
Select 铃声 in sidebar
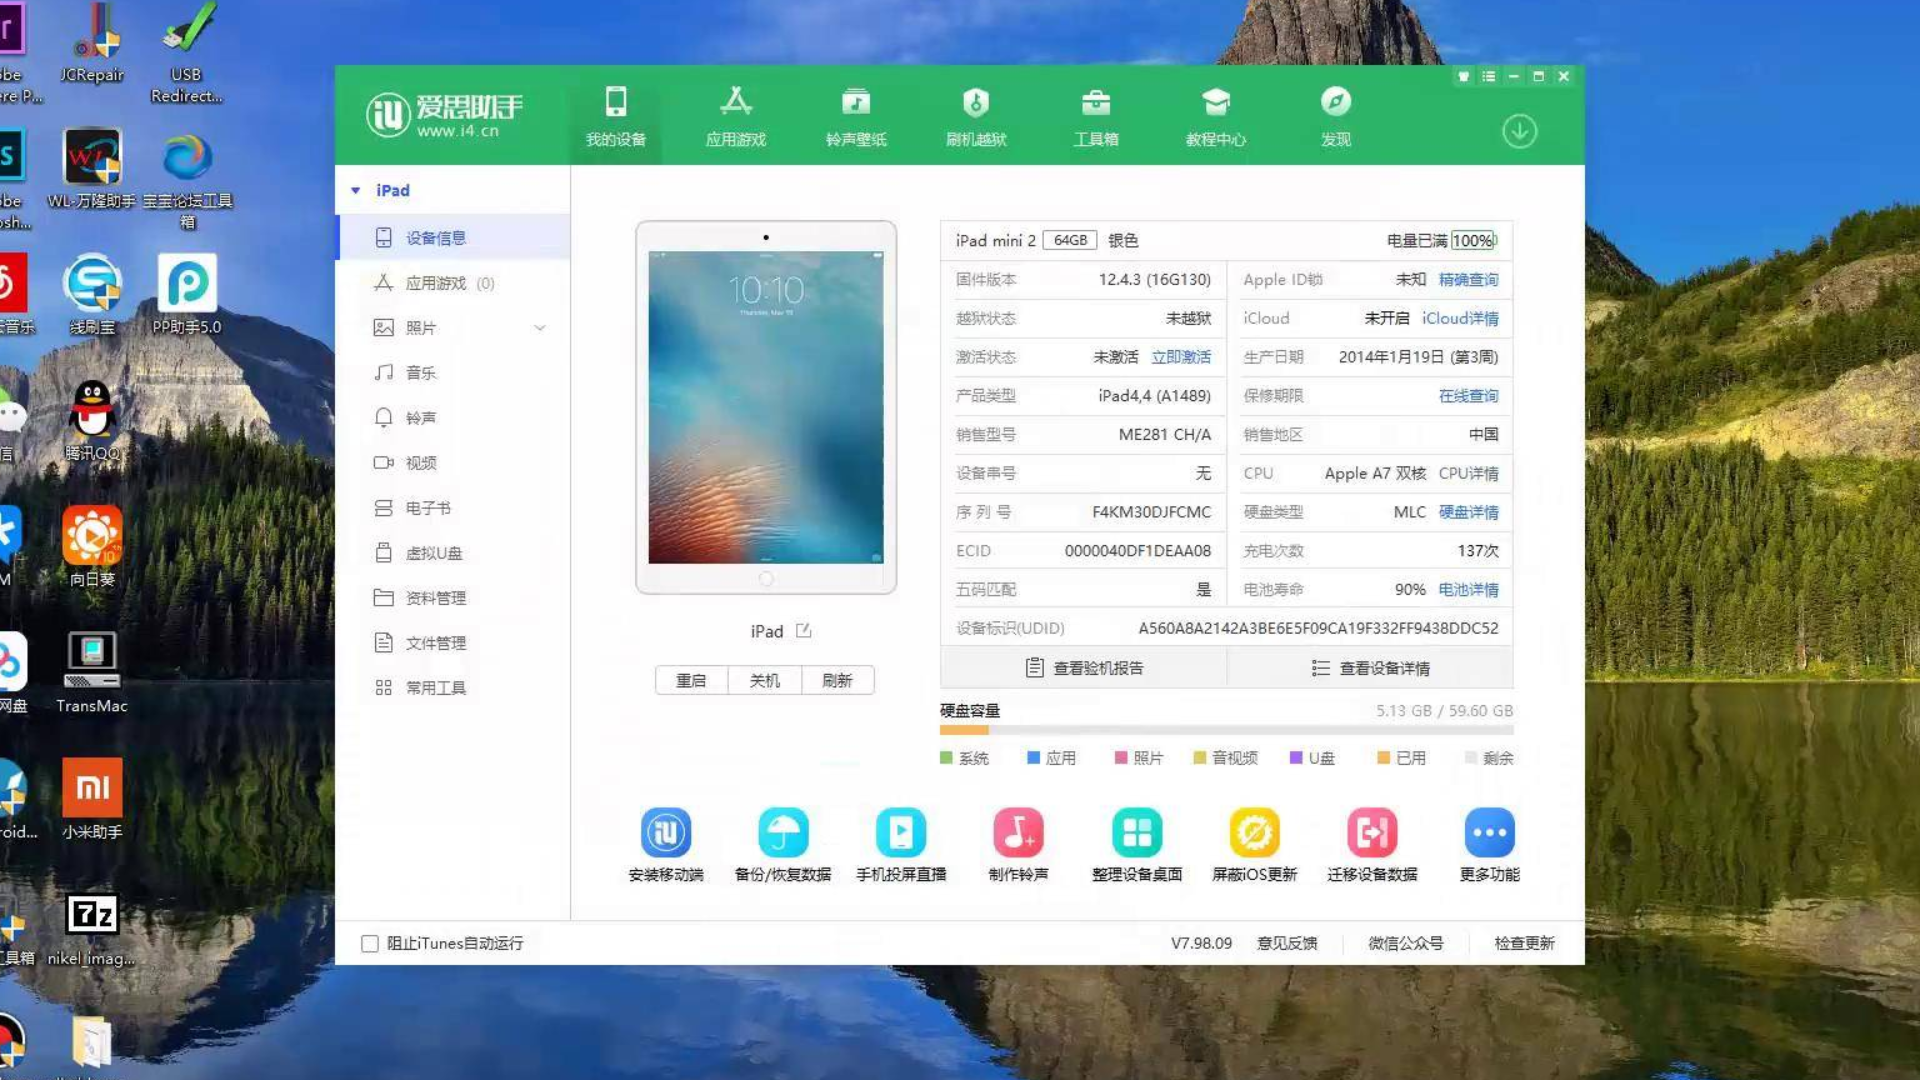click(453, 418)
